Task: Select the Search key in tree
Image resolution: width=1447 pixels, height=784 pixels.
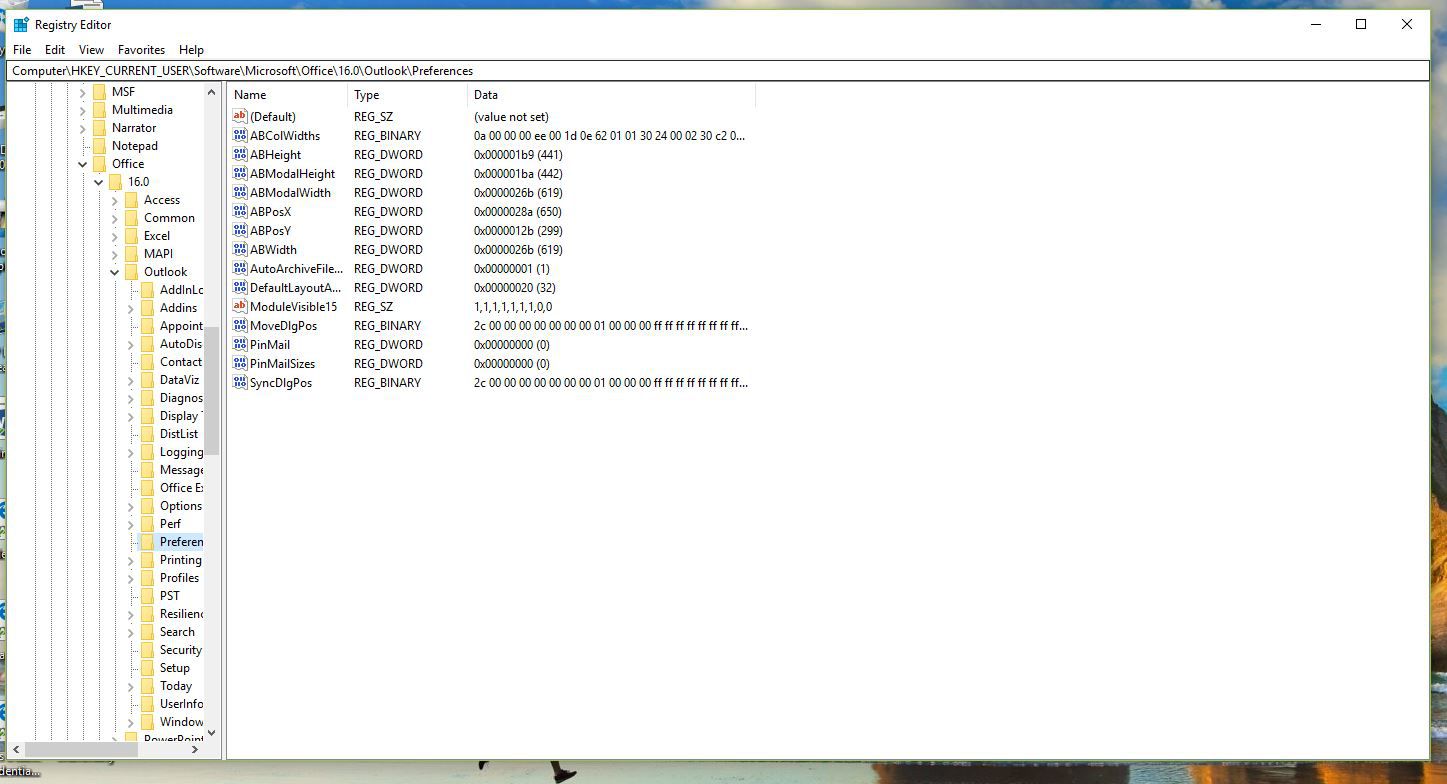Action: point(177,632)
